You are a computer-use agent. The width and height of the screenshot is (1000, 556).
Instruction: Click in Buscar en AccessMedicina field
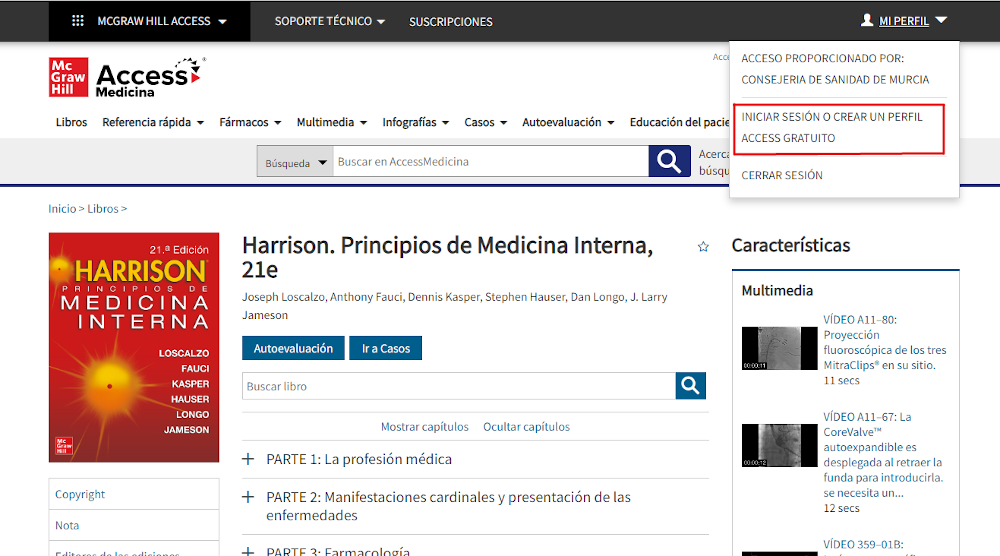click(490, 161)
